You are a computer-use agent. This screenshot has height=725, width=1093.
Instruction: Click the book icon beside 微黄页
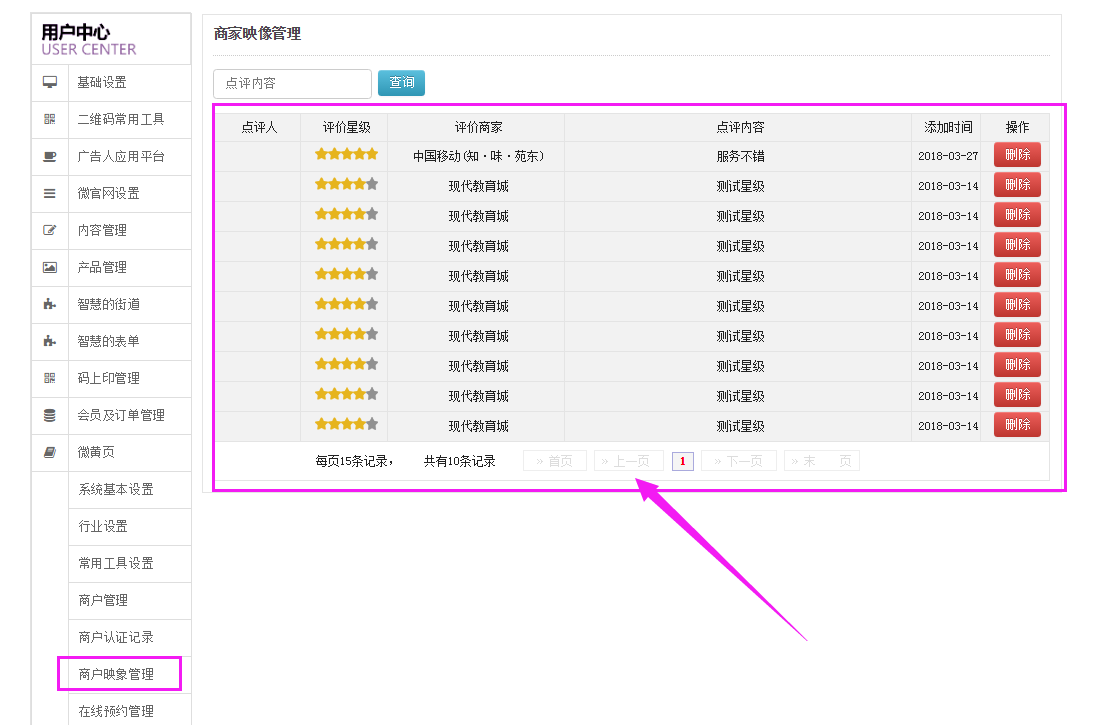pos(50,453)
